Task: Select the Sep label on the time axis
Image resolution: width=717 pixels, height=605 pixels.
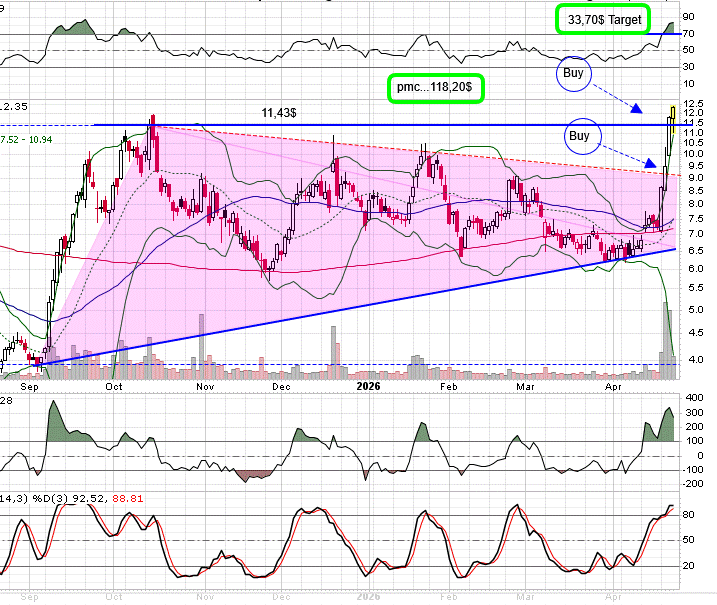Action: click(29, 385)
